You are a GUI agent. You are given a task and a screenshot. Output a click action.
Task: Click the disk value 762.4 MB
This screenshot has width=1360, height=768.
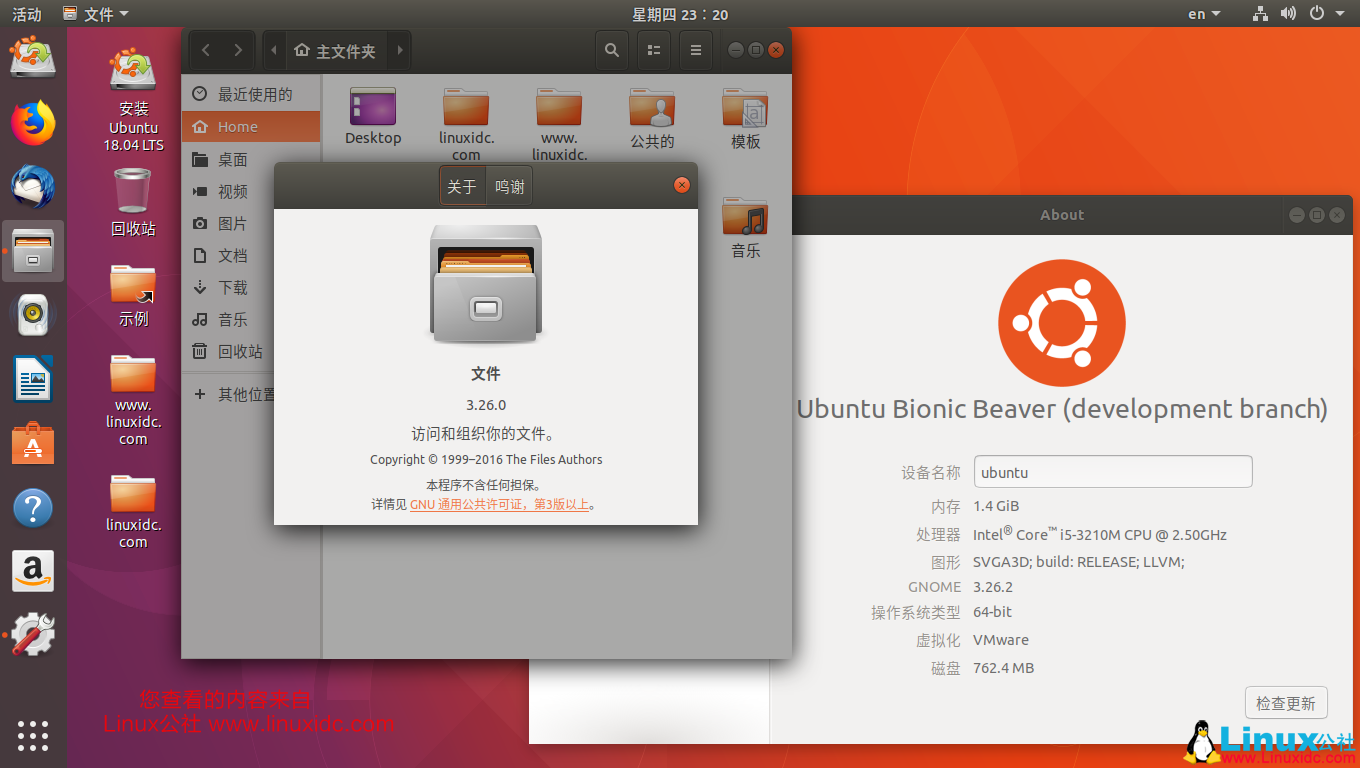pyautogui.click(x=1004, y=668)
